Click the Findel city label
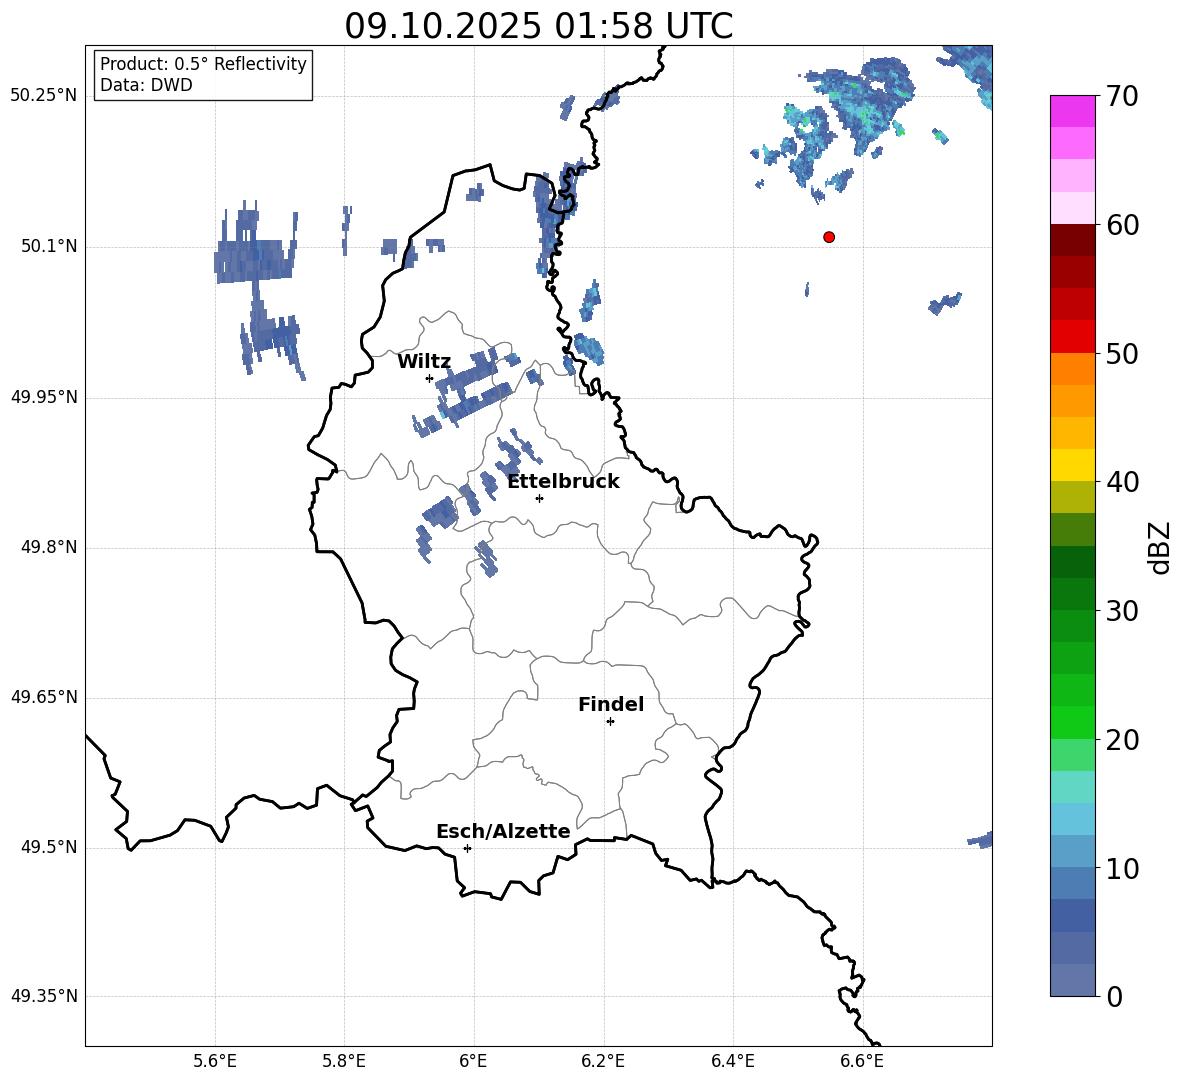 611,704
